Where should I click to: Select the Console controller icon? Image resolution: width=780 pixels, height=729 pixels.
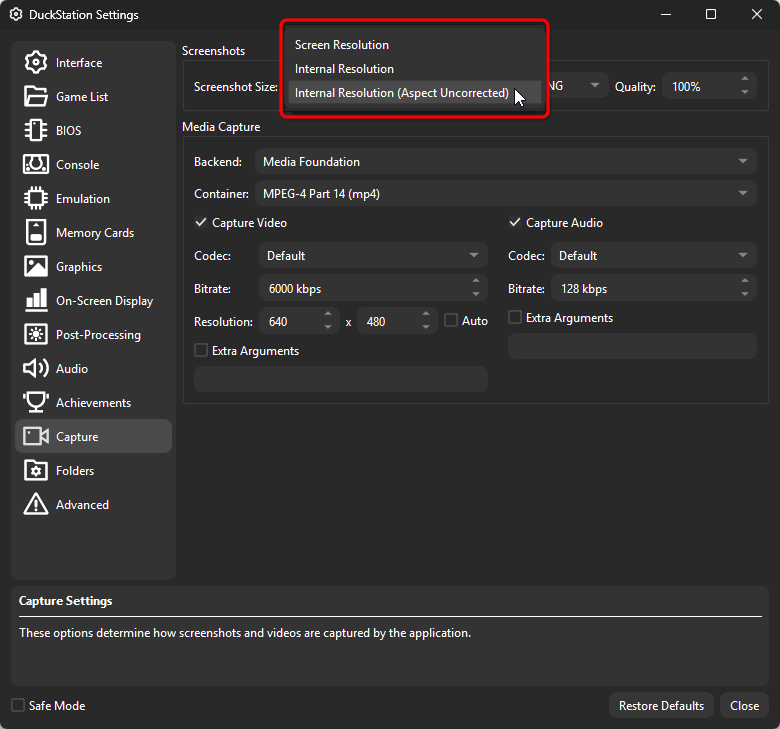36,165
